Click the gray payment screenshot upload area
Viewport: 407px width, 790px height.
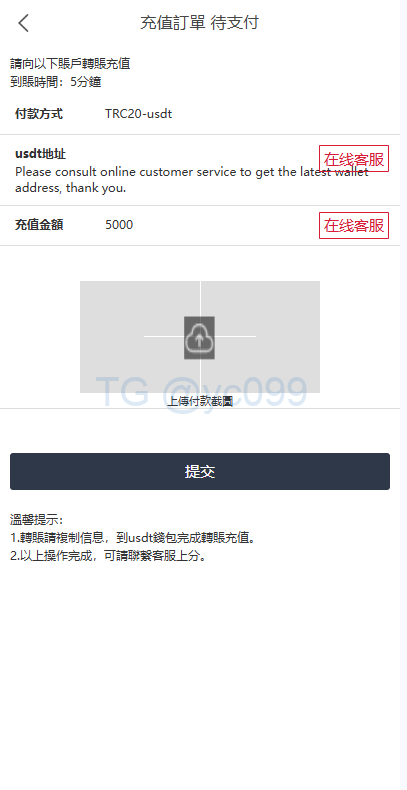[200, 337]
